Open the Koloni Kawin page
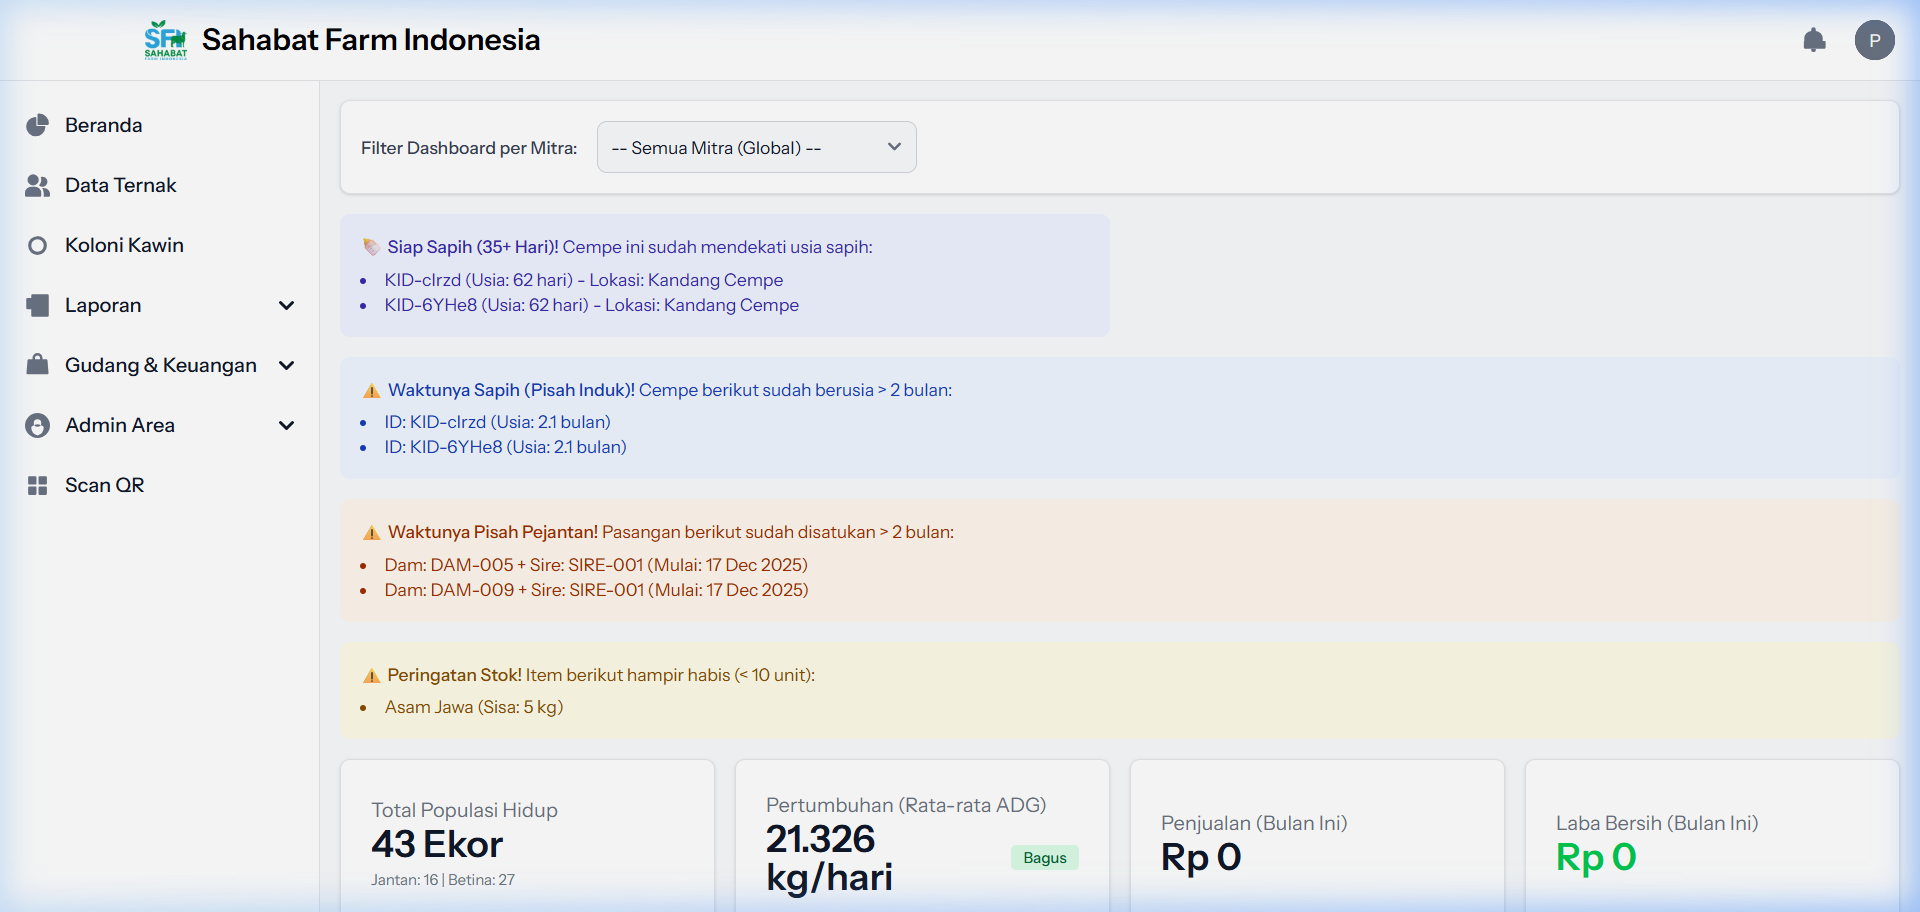Image resolution: width=1920 pixels, height=912 pixels. (124, 245)
